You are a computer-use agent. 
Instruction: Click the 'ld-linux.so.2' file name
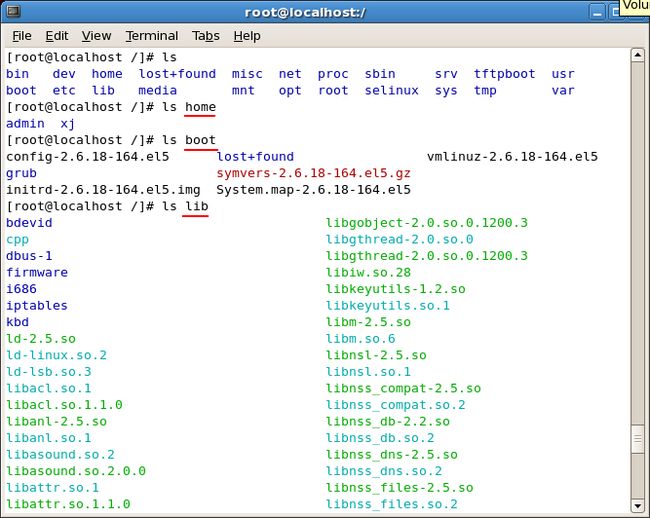[56, 356]
